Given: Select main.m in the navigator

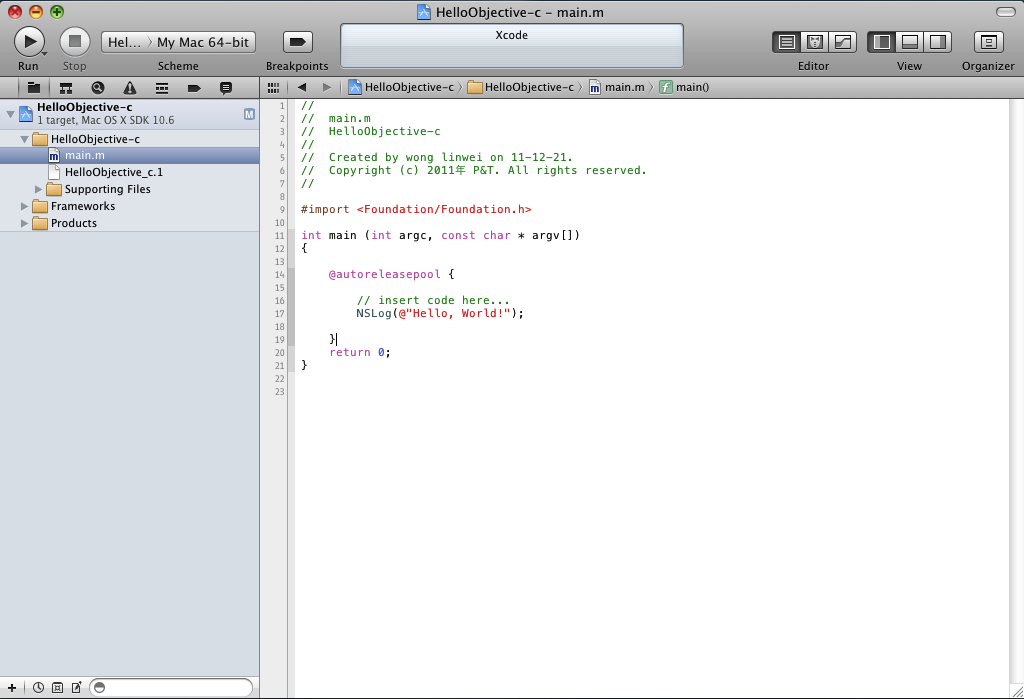Looking at the screenshot, I should click(129, 155).
